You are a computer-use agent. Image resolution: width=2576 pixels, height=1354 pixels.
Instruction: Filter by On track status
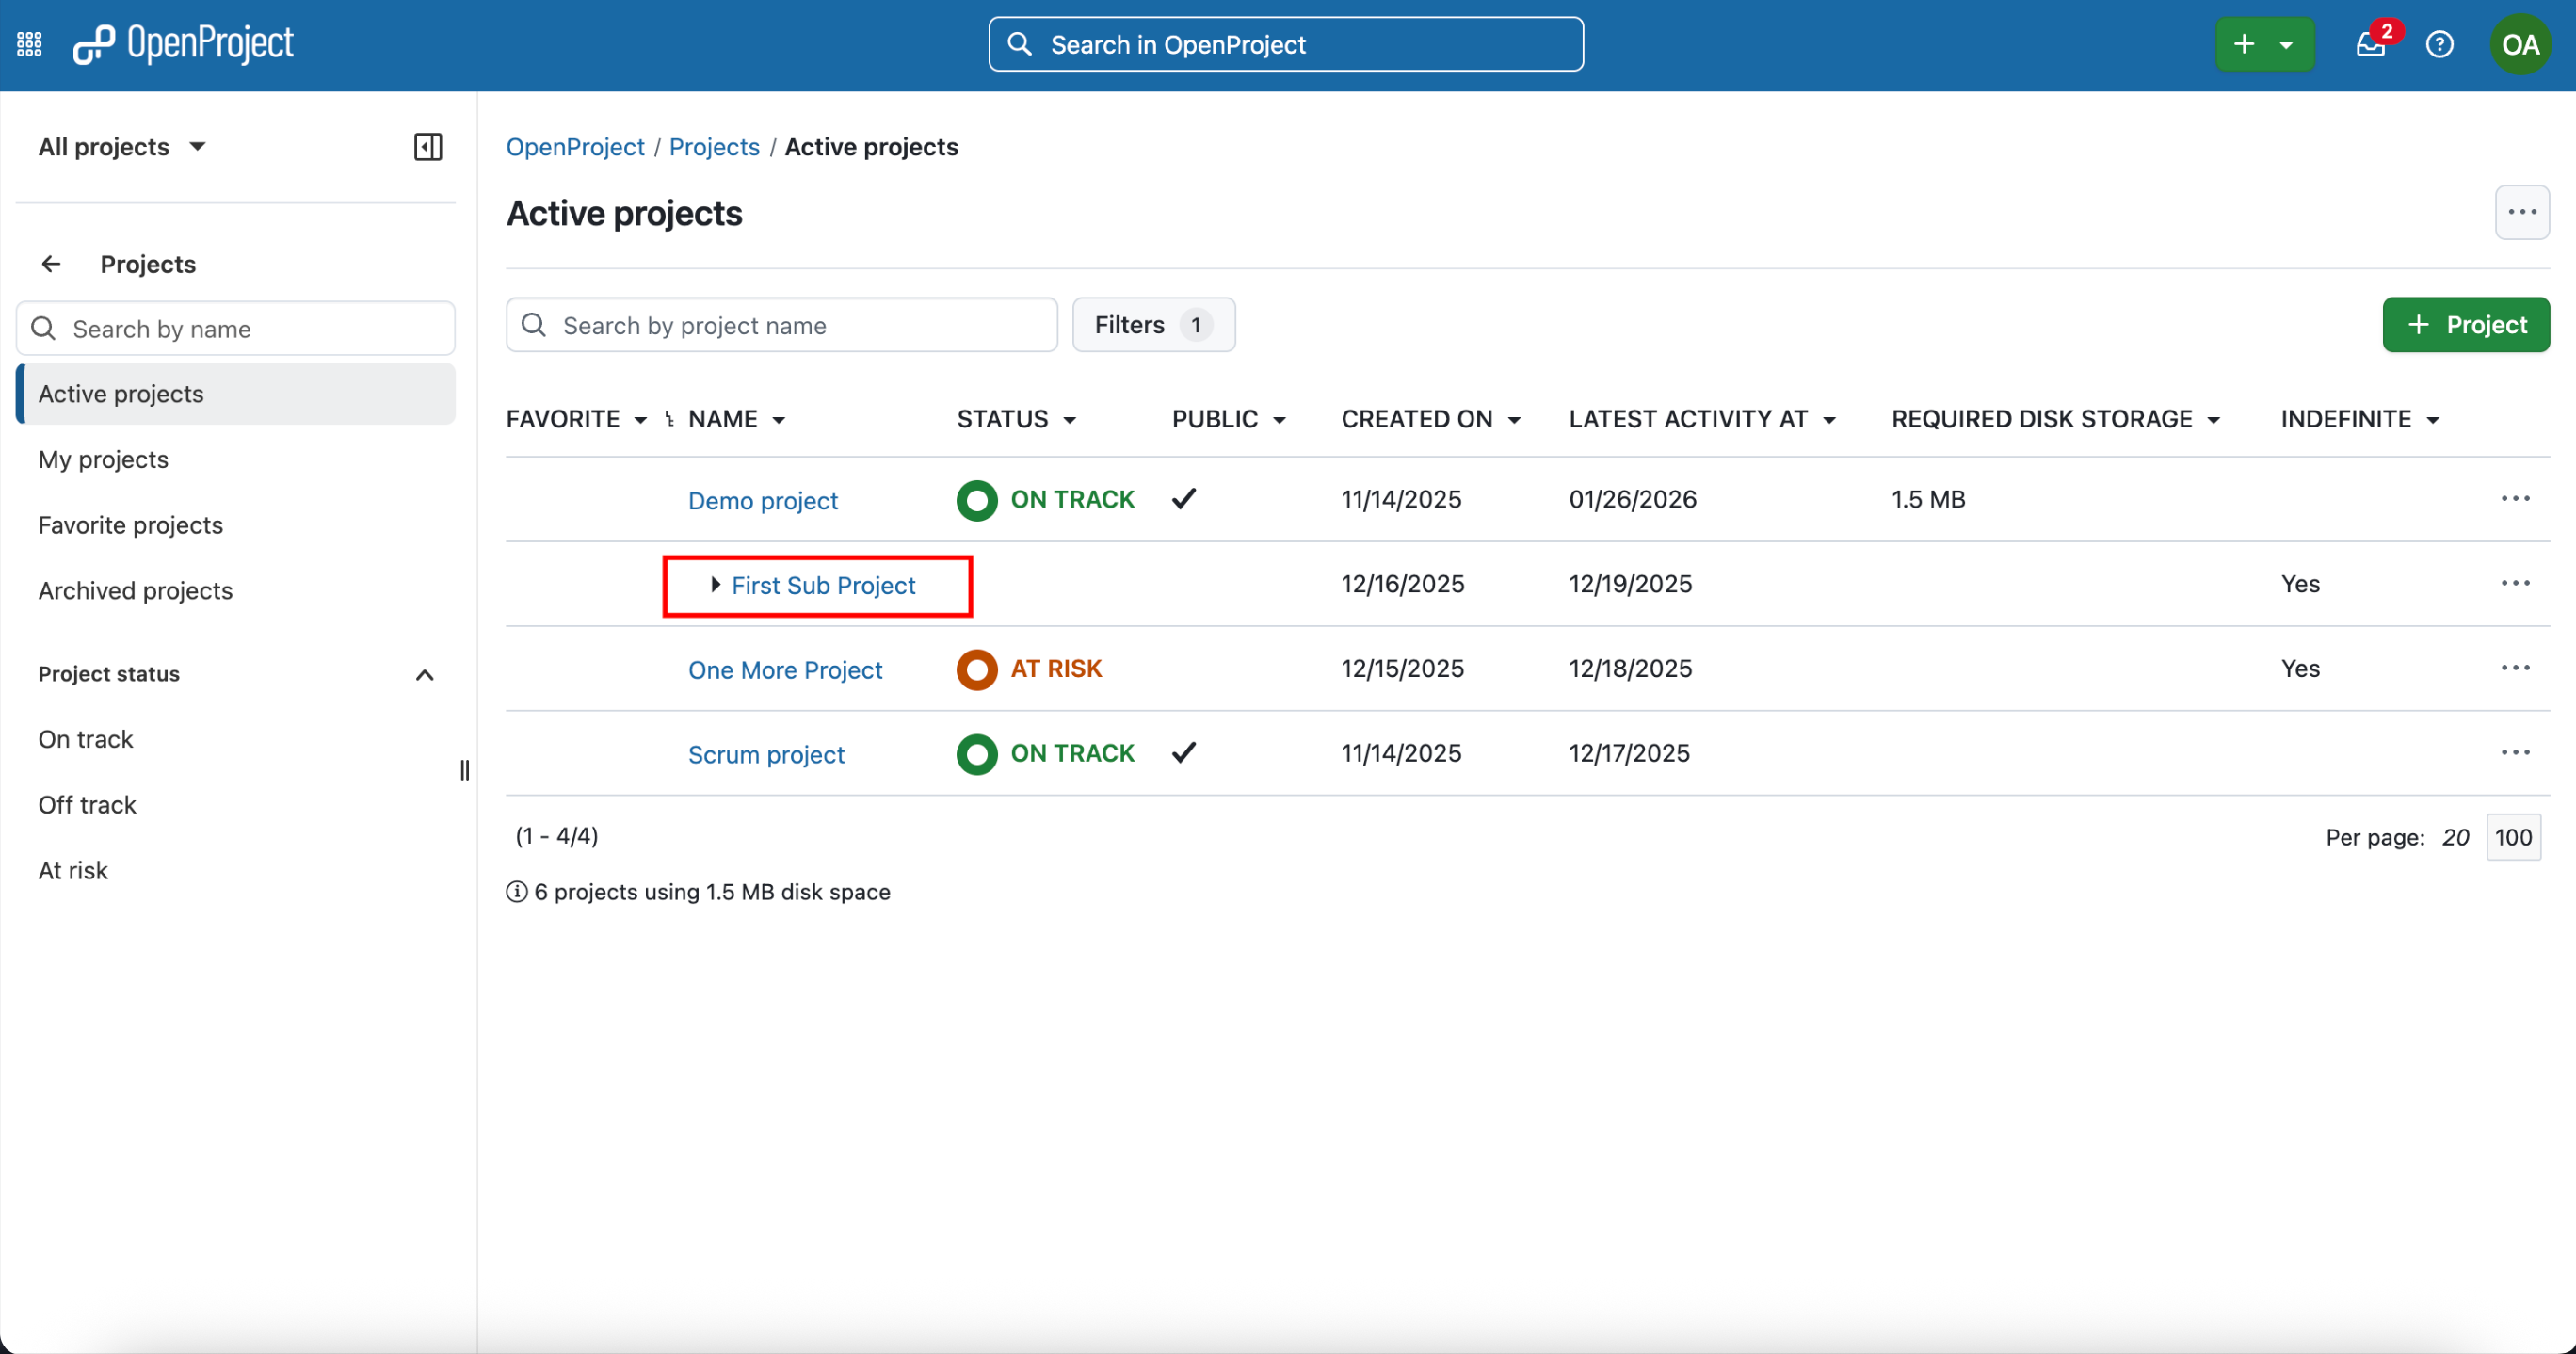coord(236,740)
